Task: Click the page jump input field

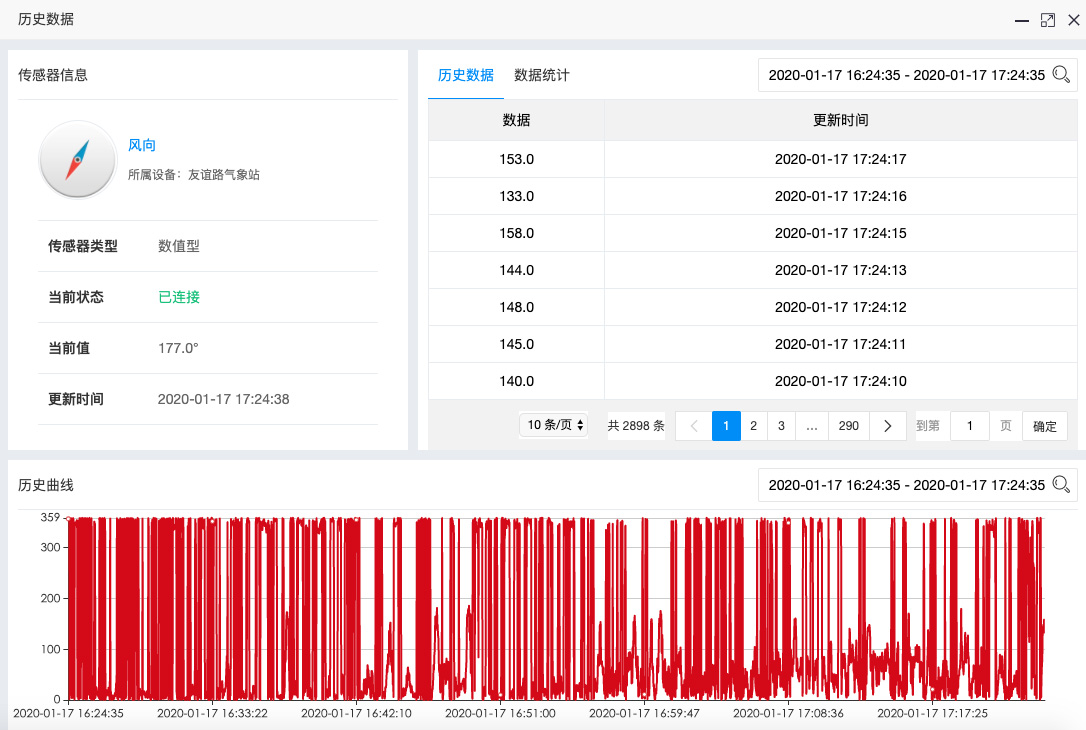Action: (x=969, y=425)
